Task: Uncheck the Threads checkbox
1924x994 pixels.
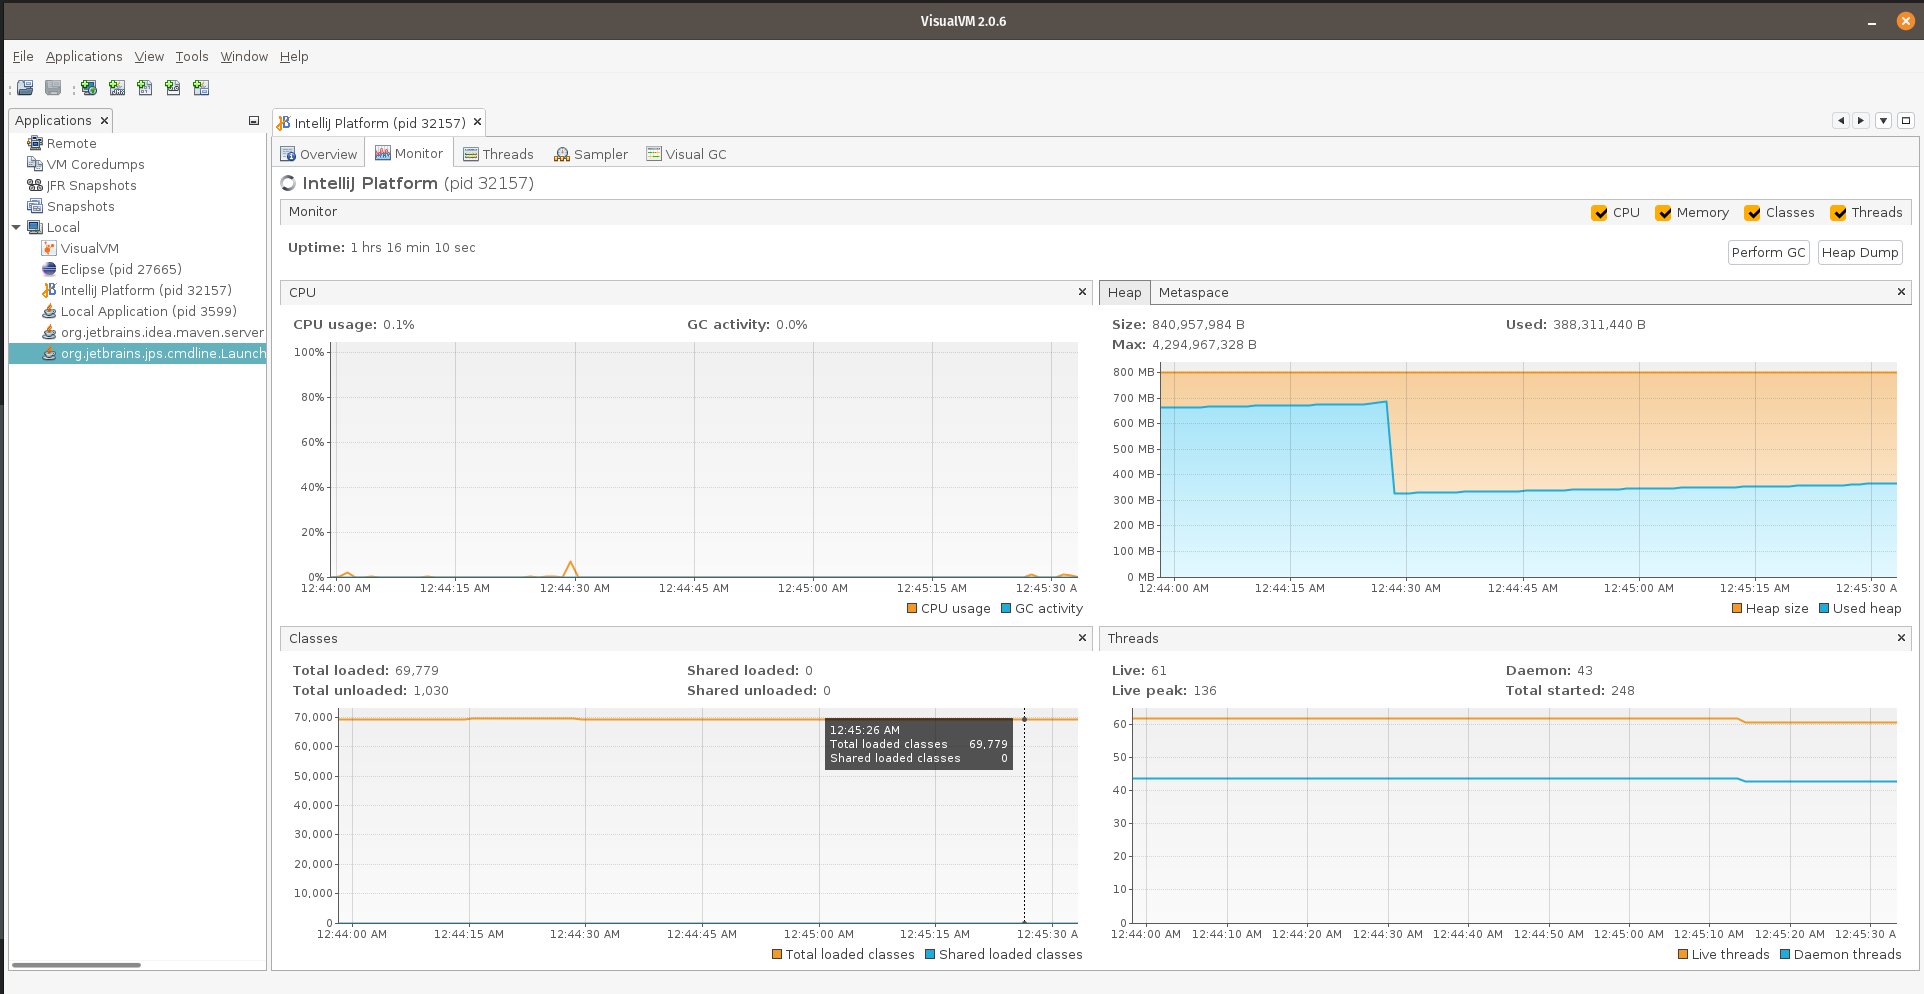Action: pyautogui.click(x=1838, y=213)
